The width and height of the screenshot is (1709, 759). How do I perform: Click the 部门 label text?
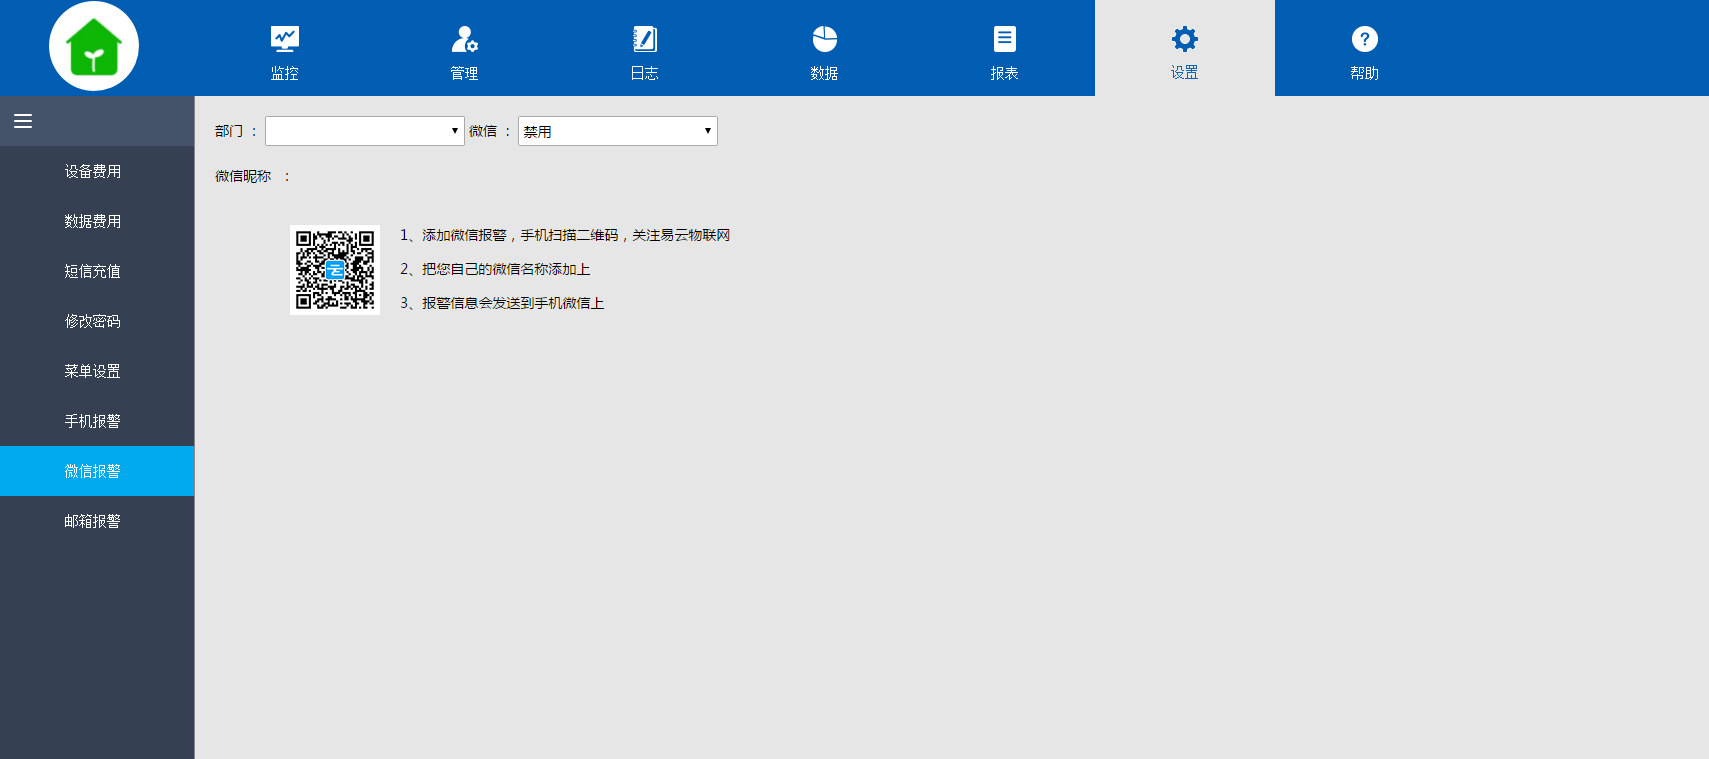click(x=229, y=131)
